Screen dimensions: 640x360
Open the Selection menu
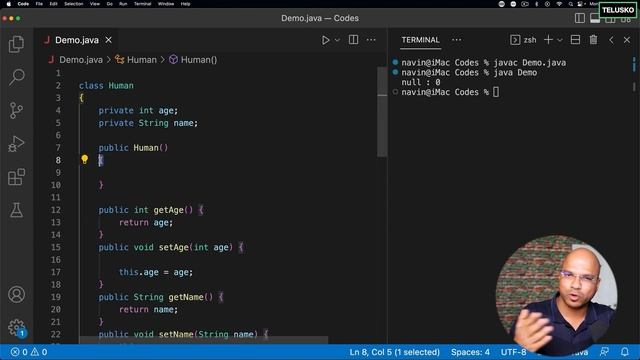point(73,4)
